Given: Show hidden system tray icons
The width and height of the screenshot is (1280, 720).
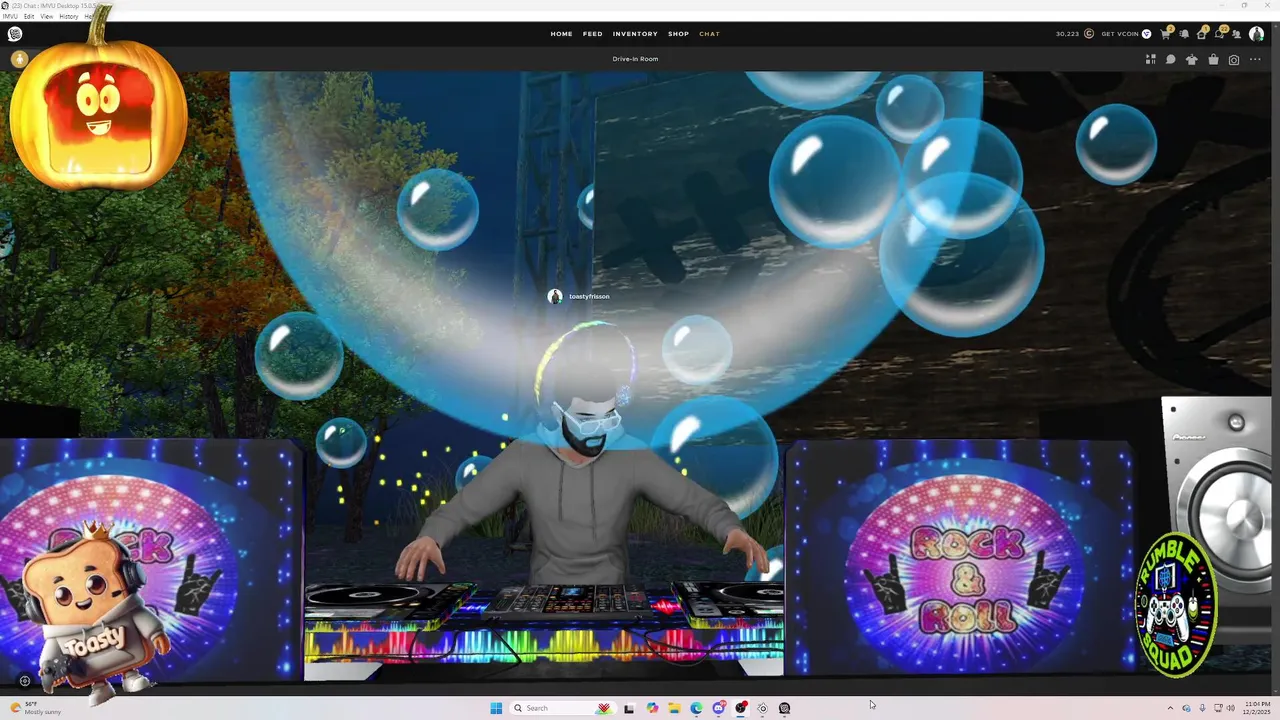Looking at the screenshot, I should click(1170, 708).
